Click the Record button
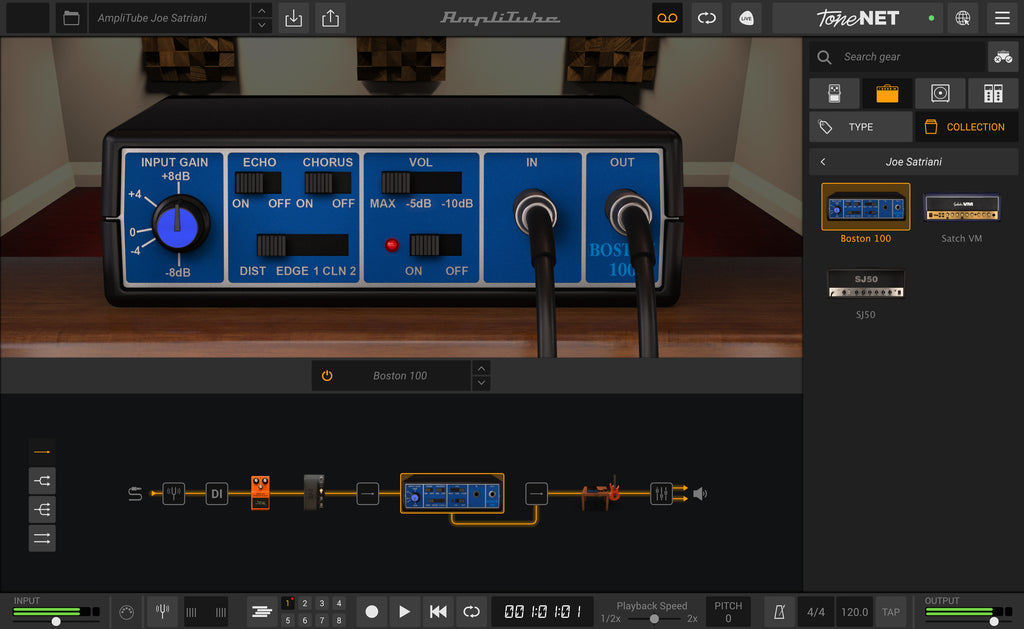The image size is (1024, 629). [x=372, y=611]
